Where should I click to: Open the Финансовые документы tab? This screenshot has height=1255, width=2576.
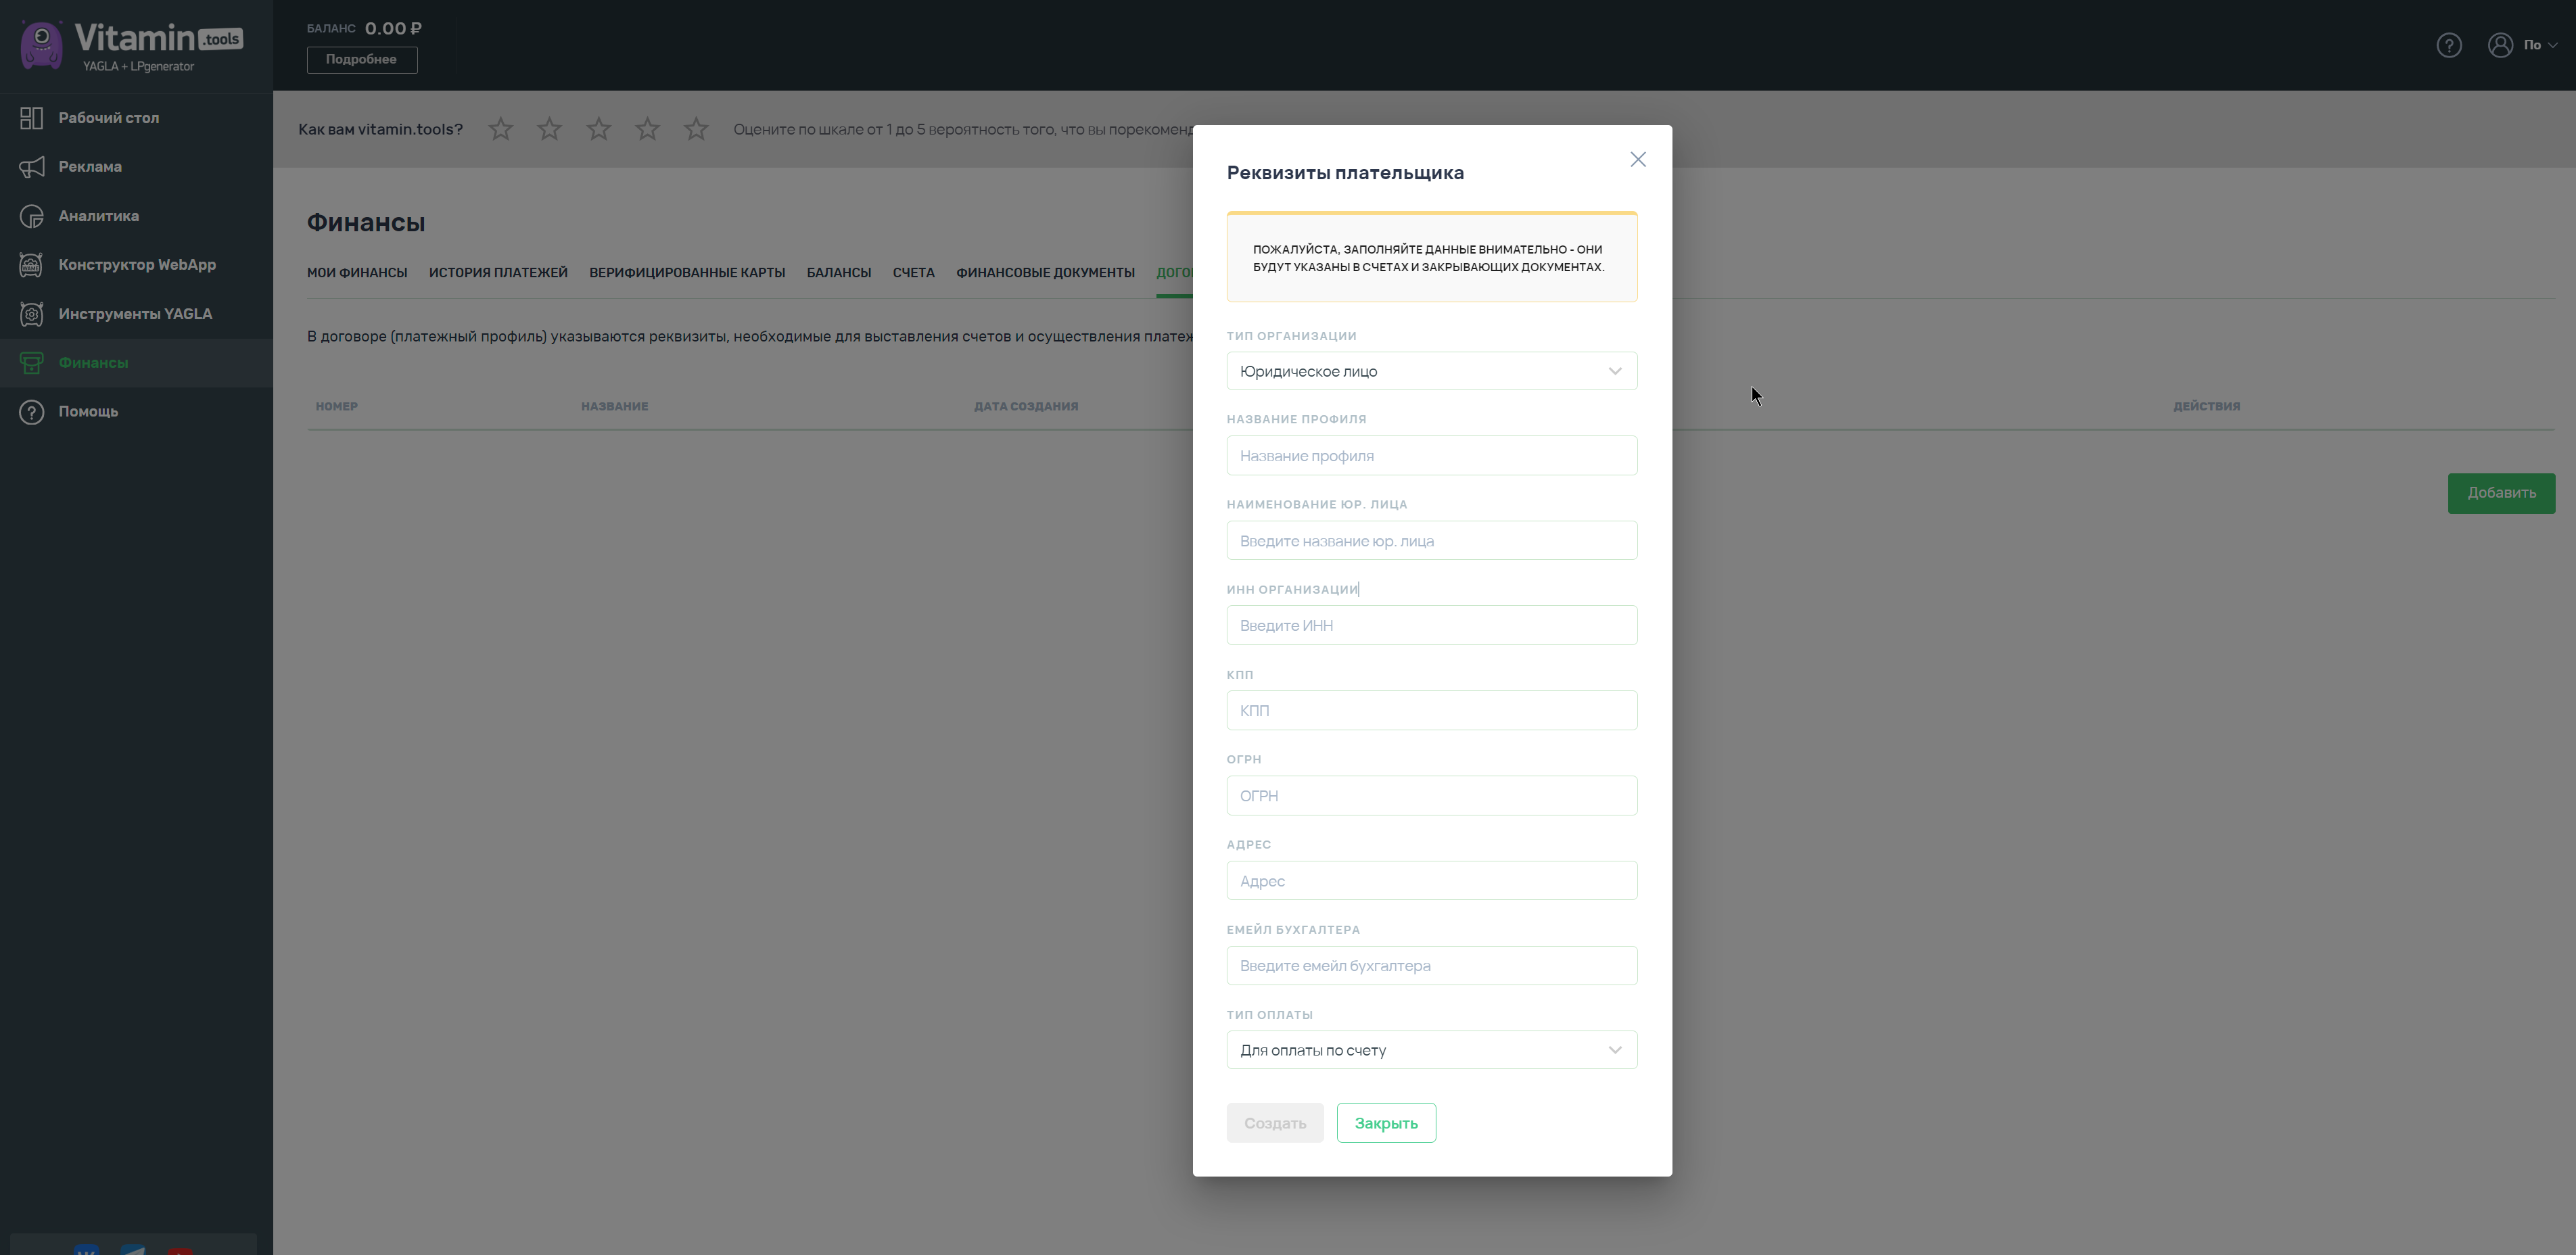coord(1045,273)
